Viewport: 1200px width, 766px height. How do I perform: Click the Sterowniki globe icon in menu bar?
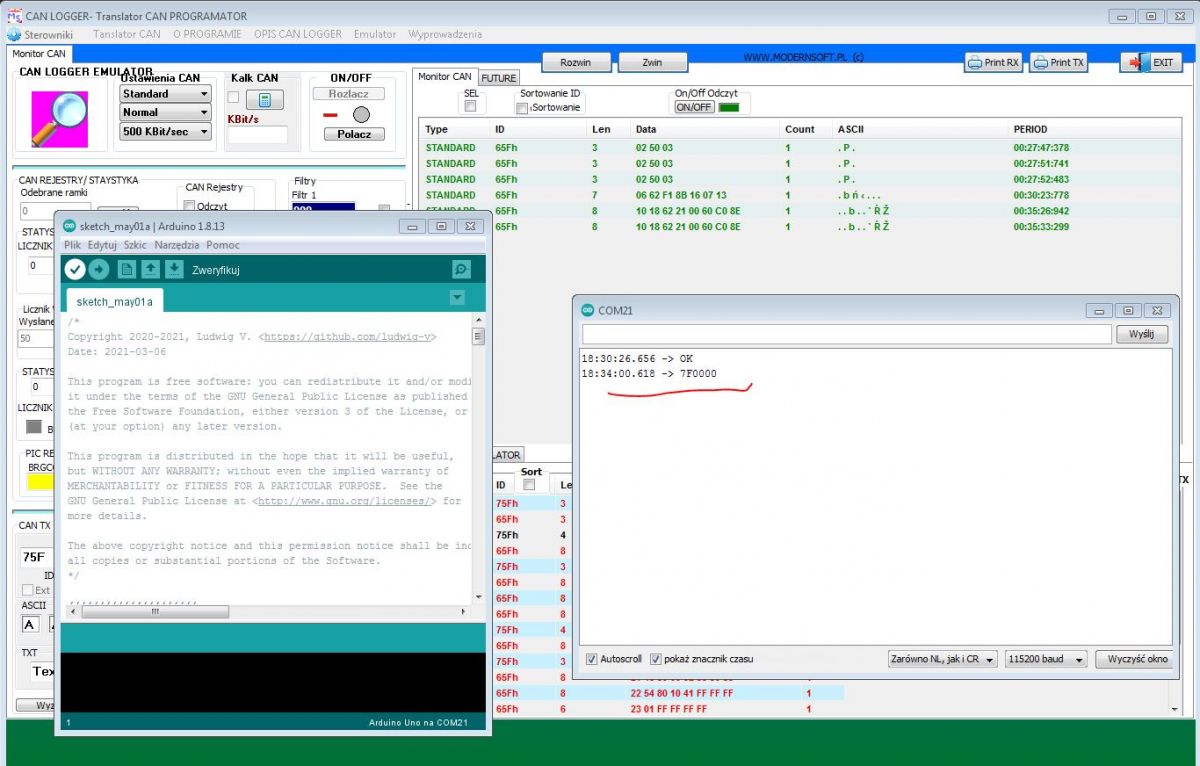14,34
